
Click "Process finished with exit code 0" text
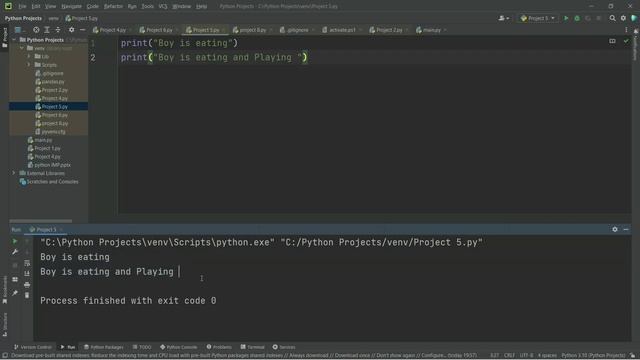point(128,301)
